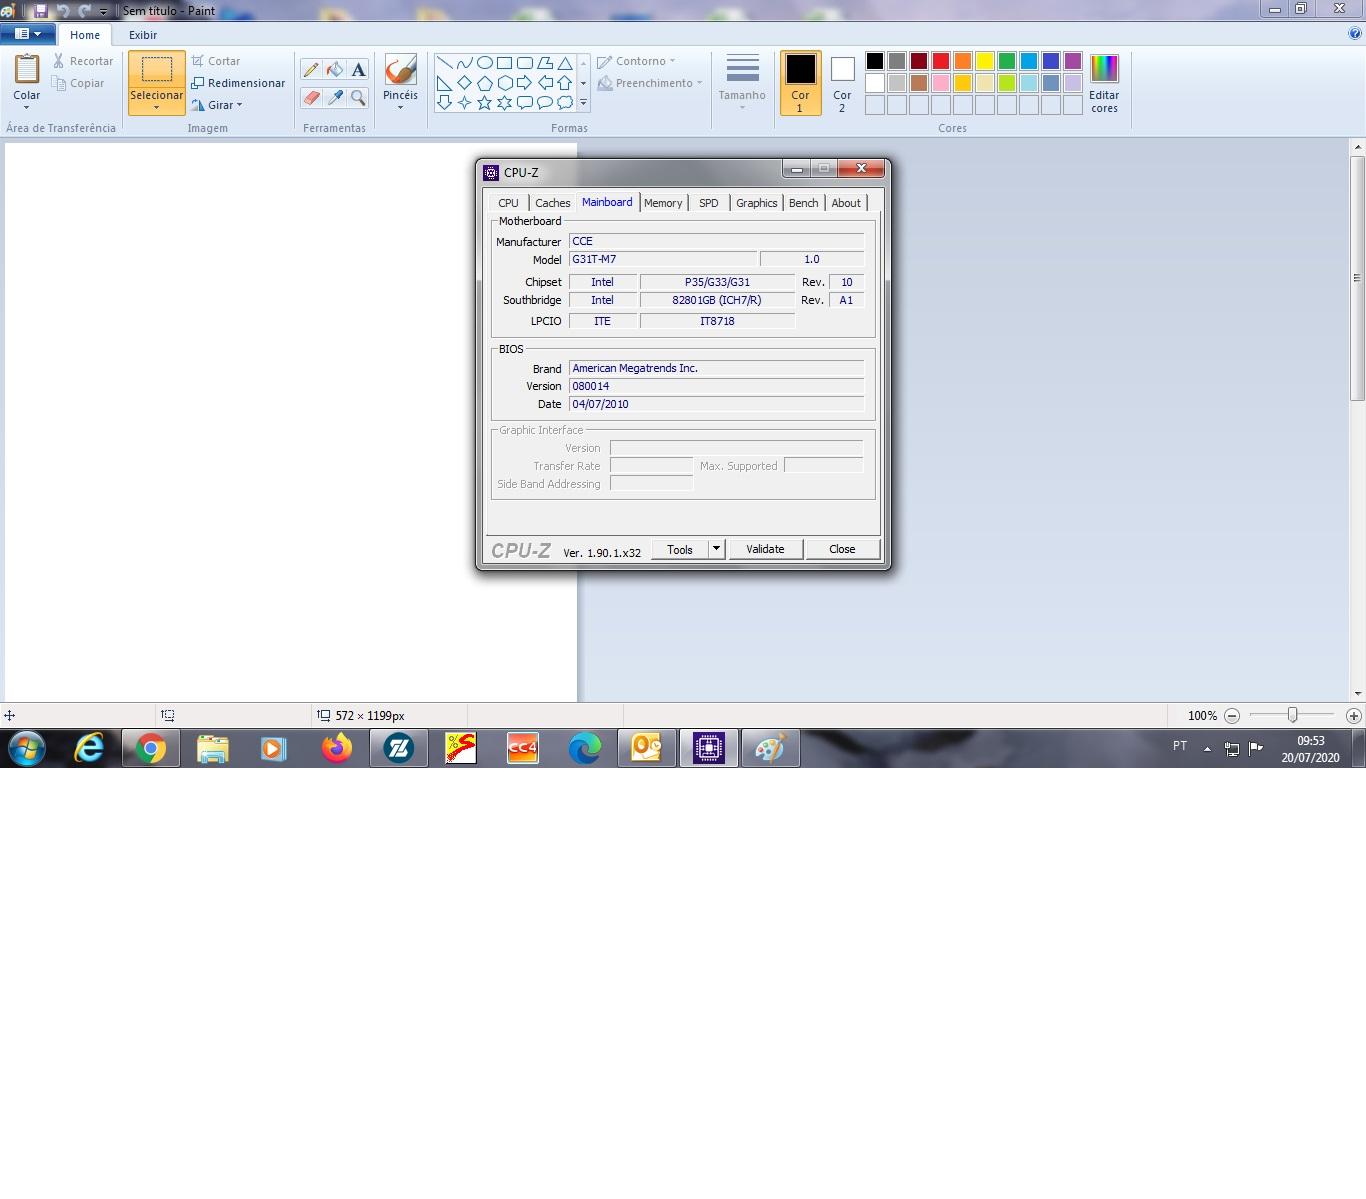The height and width of the screenshot is (1199, 1366).
Task: Open the Preenchimento fill dropdown
Action: [650, 83]
